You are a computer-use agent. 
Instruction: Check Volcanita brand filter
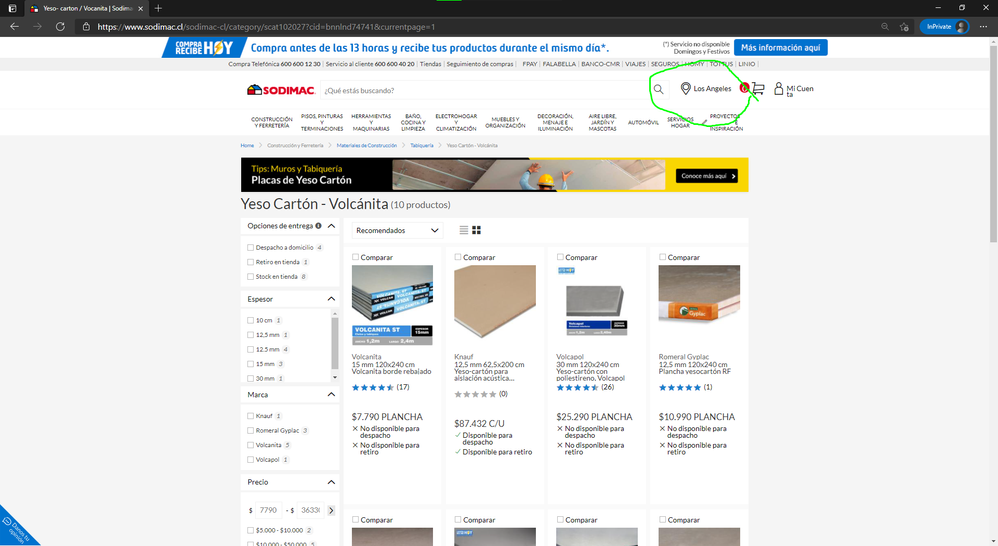pos(250,445)
